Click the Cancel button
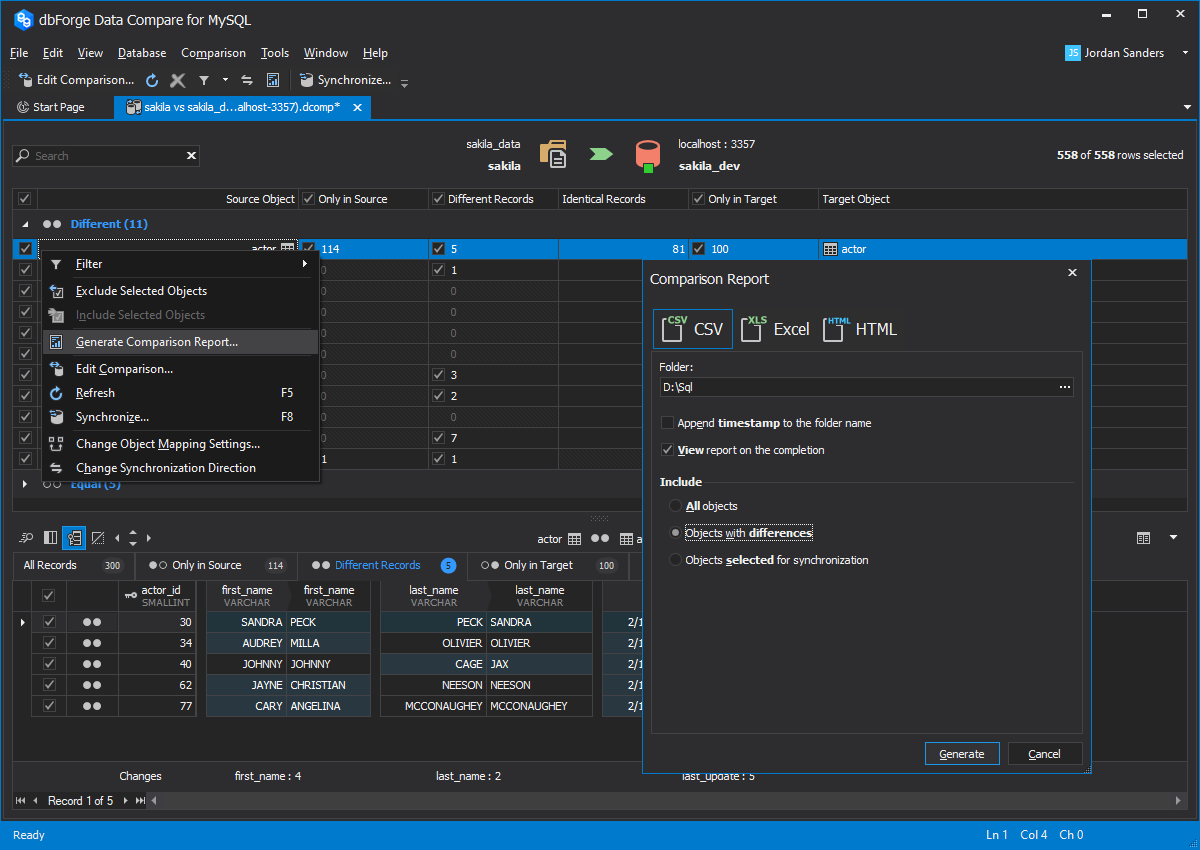Screen dimensions: 1200x850 pos(1044,754)
